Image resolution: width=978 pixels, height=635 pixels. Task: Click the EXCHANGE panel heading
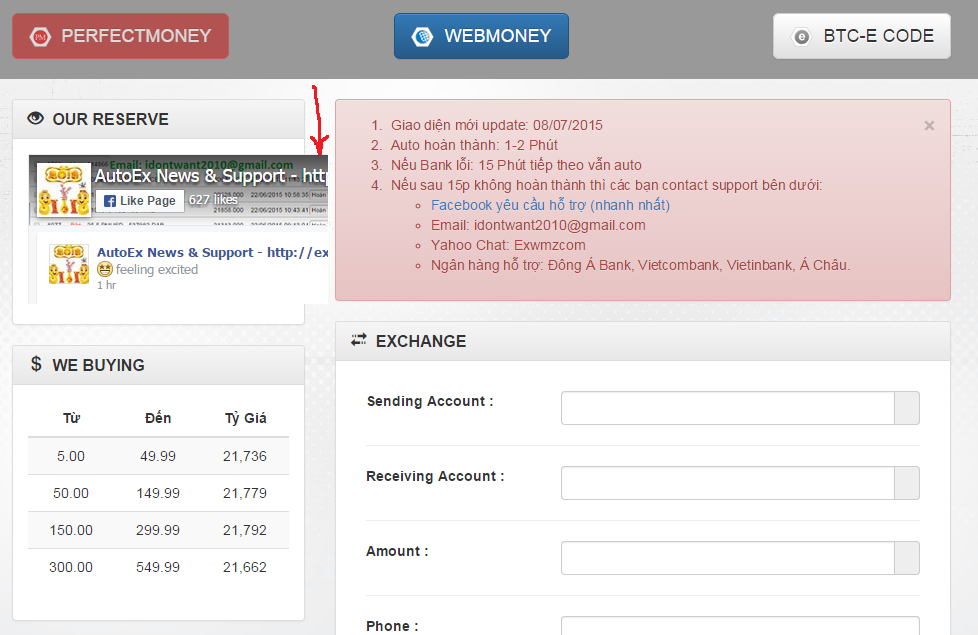click(421, 341)
